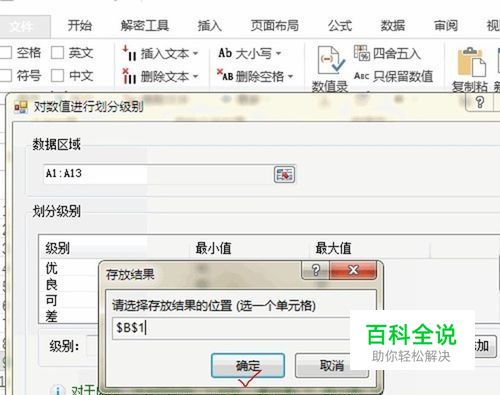Expand the 大小写 dropdown arrow
Image resolution: width=500 pixels, height=395 pixels.
[279, 53]
